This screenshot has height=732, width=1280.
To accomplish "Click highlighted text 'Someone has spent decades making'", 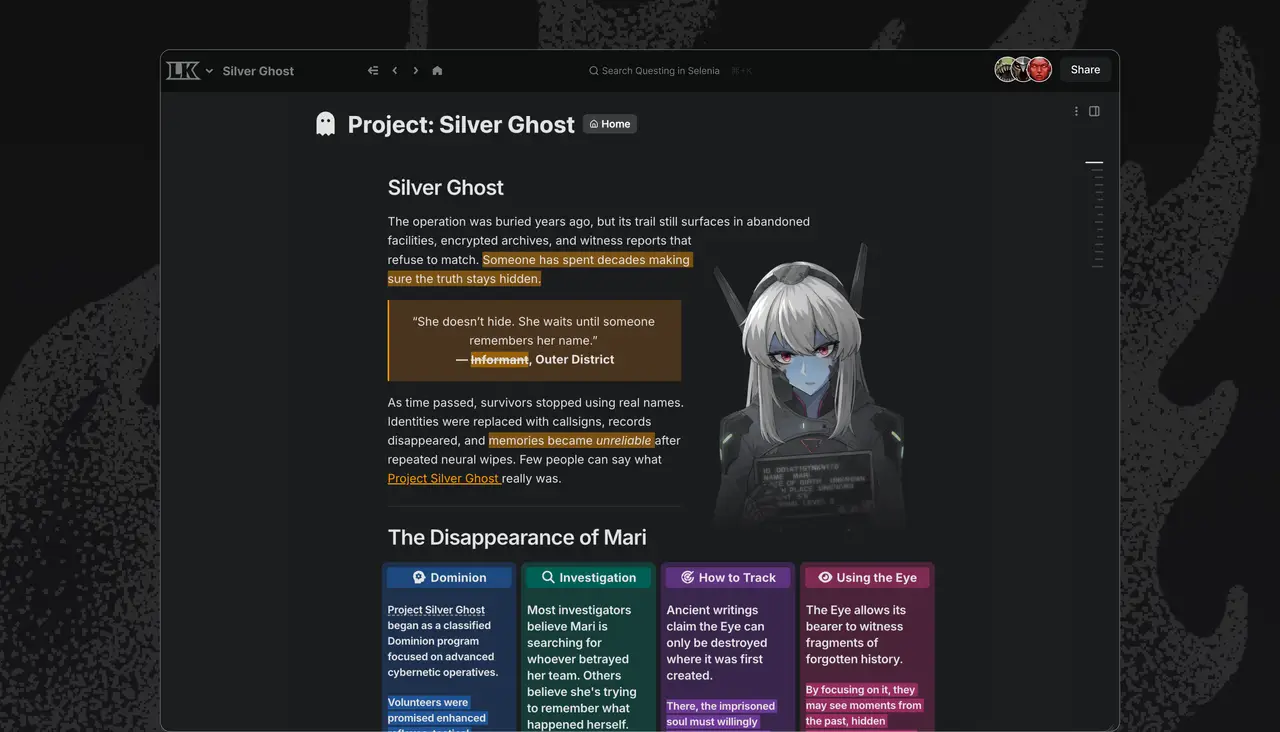I will [x=586, y=260].
